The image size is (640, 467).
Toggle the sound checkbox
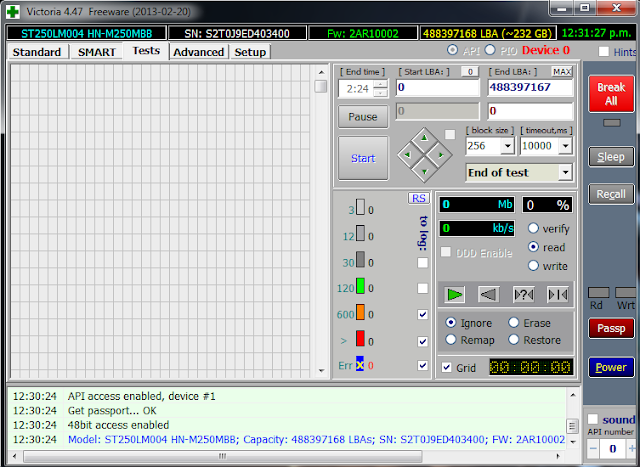593,419
